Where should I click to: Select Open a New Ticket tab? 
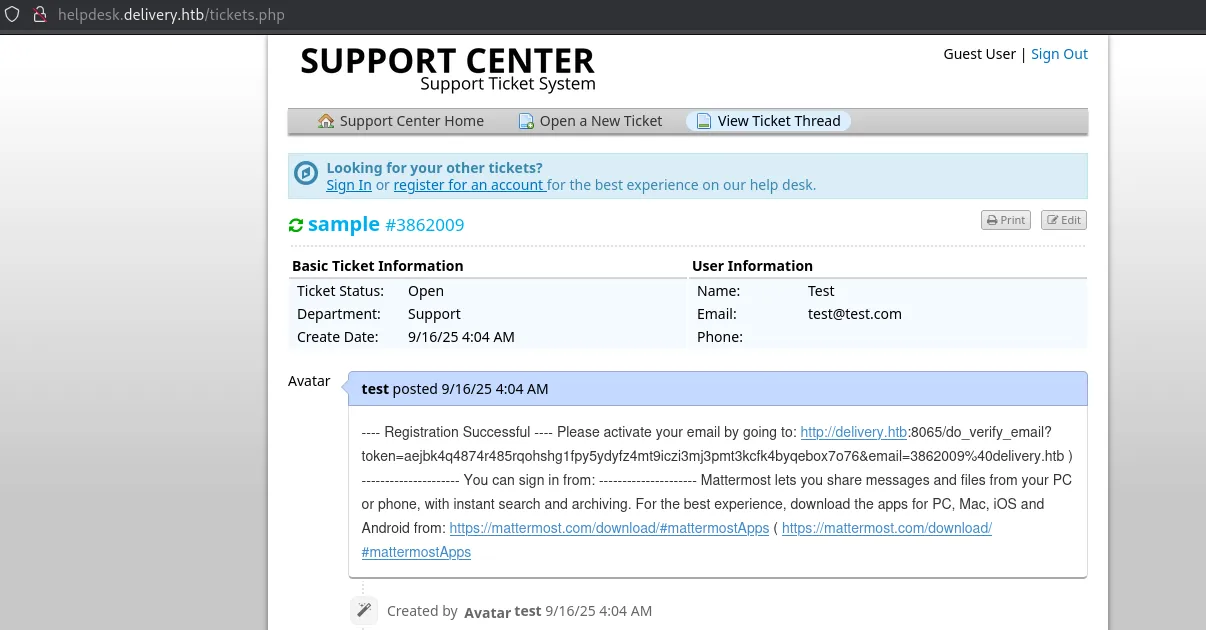(600, 121)
